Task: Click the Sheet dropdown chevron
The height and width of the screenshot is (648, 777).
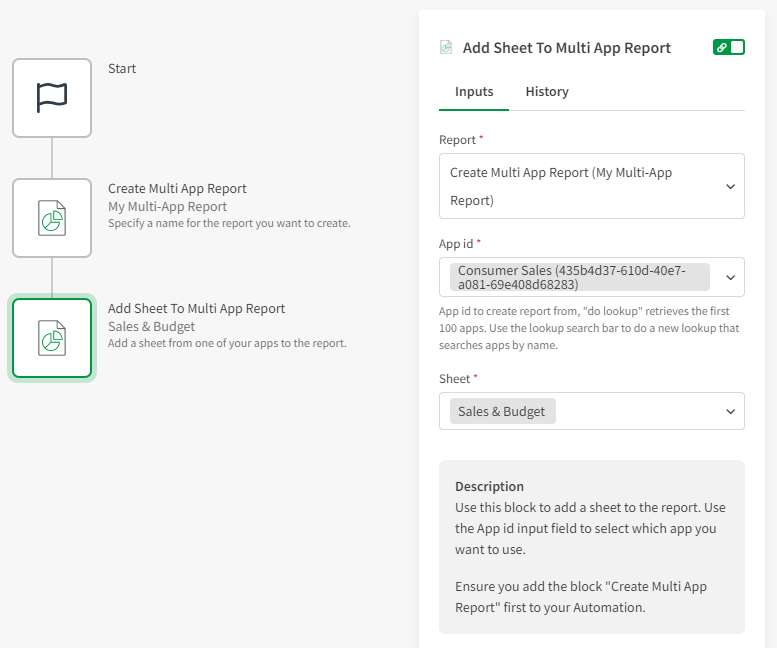Action: click(730, 412)
